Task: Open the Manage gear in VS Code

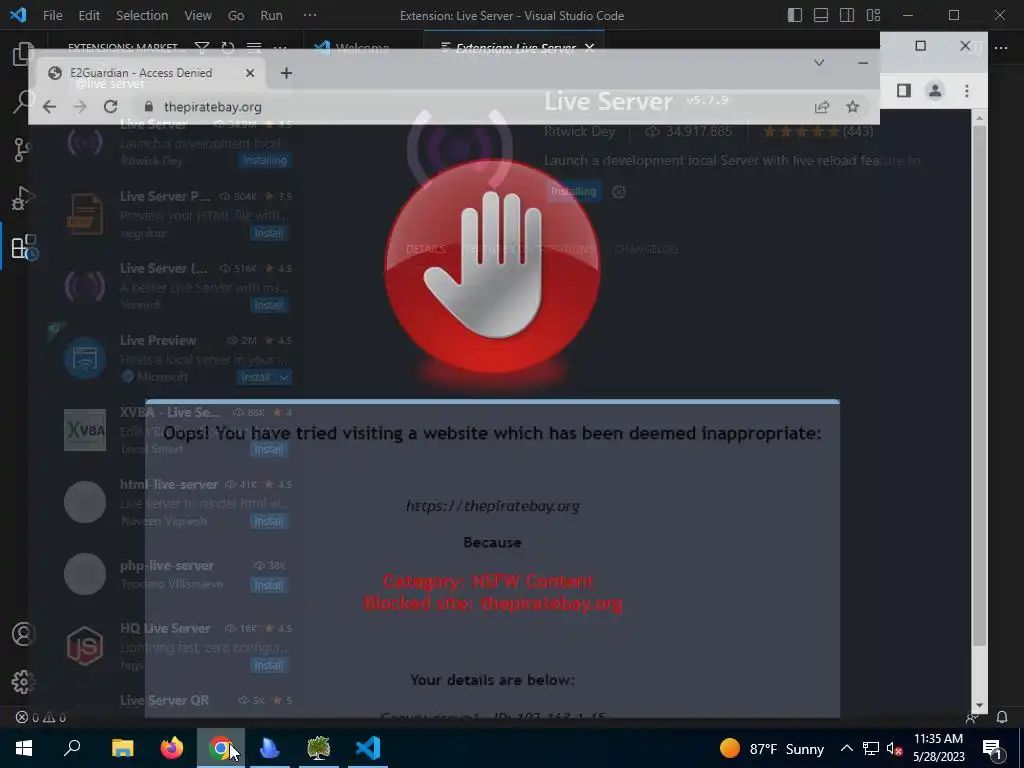Action: [x=23, y=682]
